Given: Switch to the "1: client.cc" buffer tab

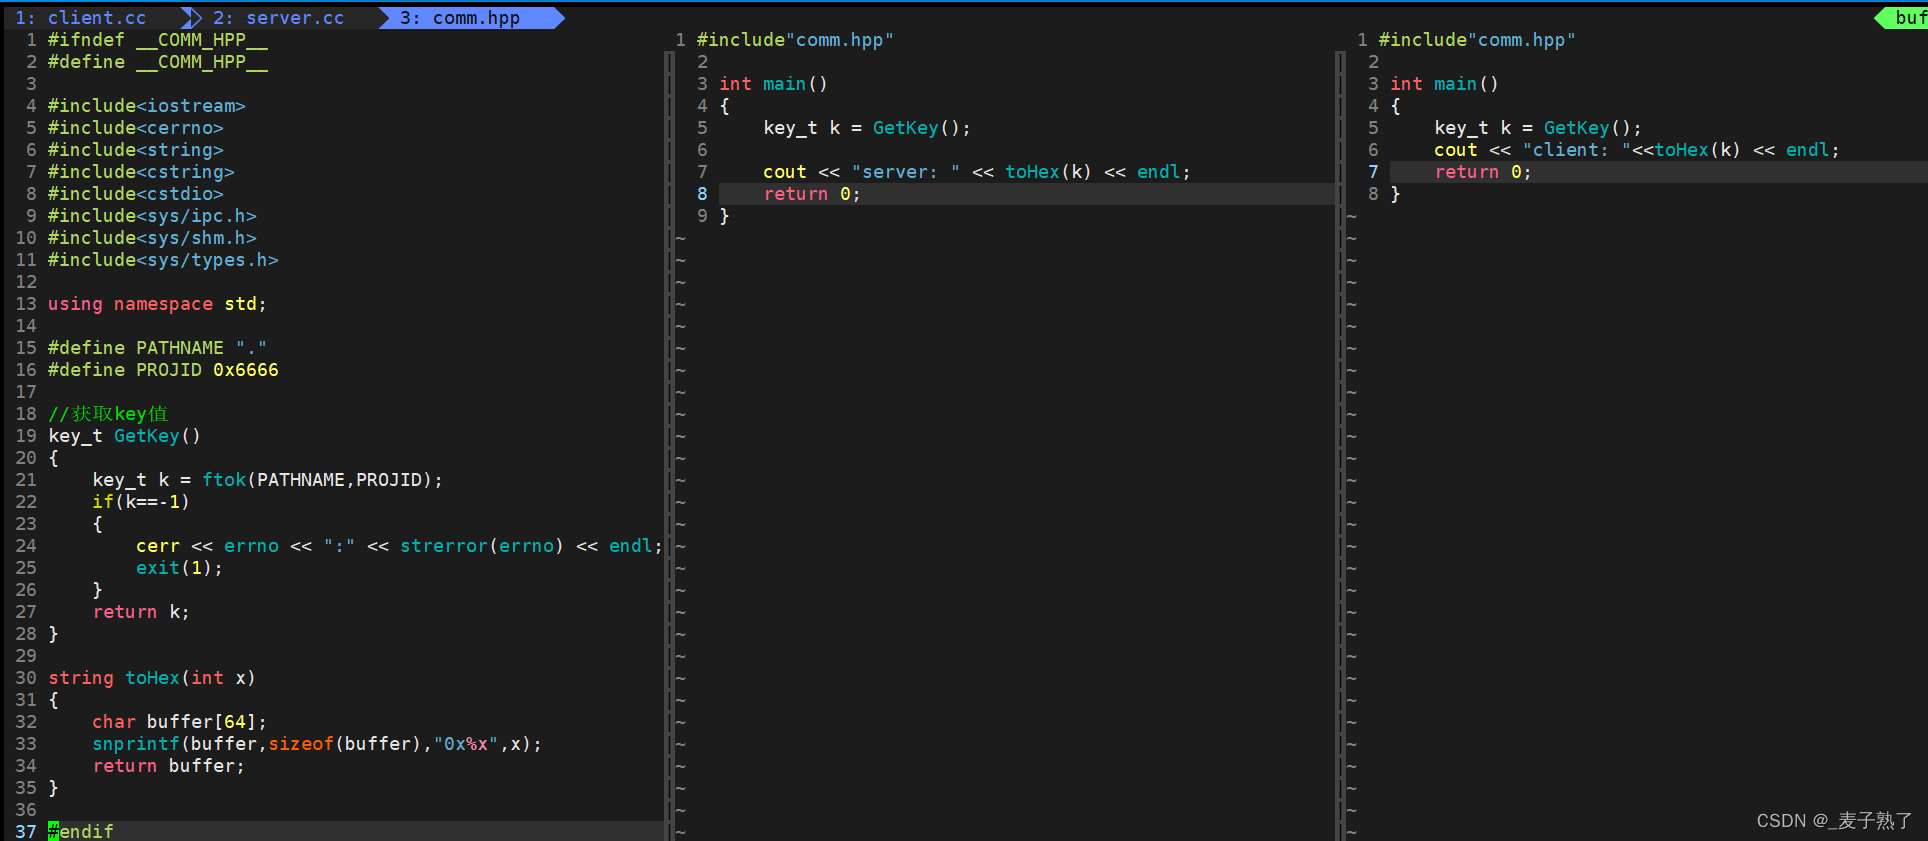Looking at the screenshot, I should 80,18.
